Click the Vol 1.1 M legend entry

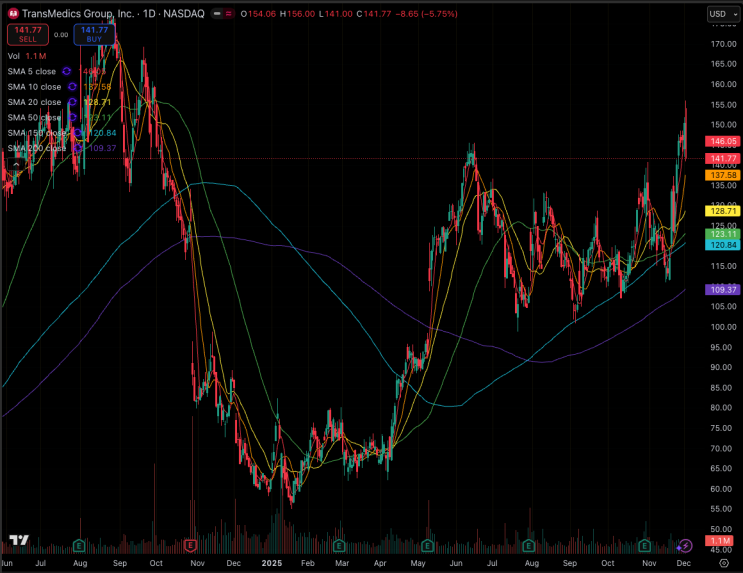pos(27,56)
